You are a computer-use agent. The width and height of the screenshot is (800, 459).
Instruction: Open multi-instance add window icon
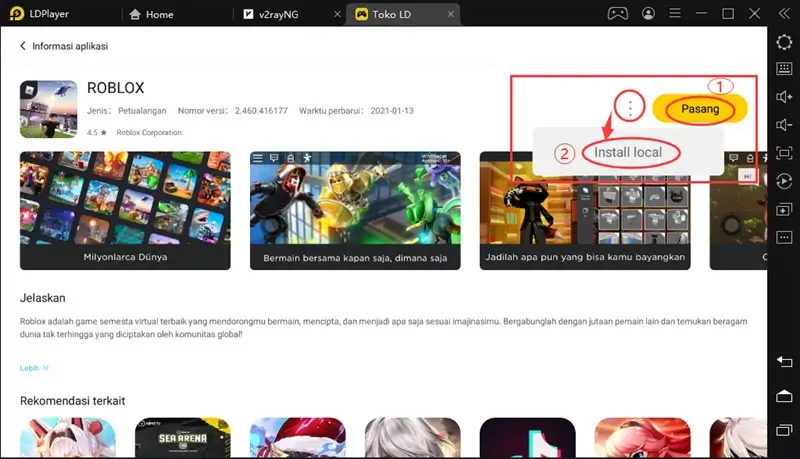[784, 210]
